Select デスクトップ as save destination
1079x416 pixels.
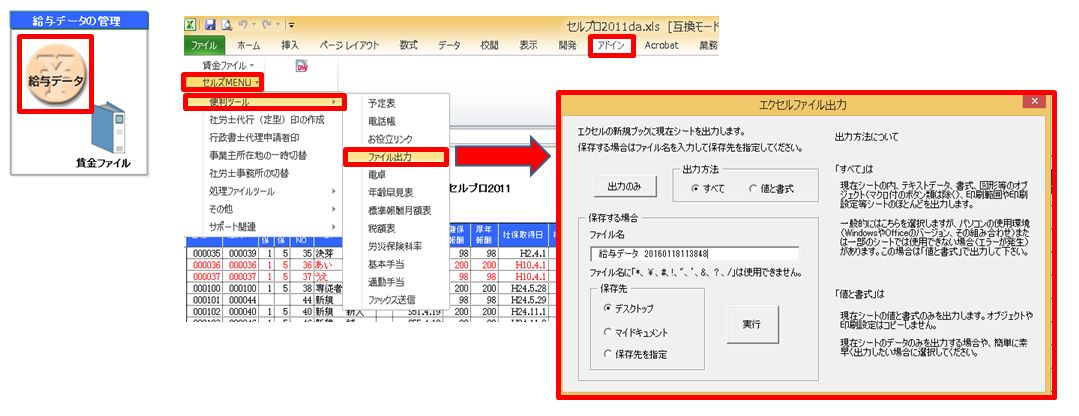(629, 309)
